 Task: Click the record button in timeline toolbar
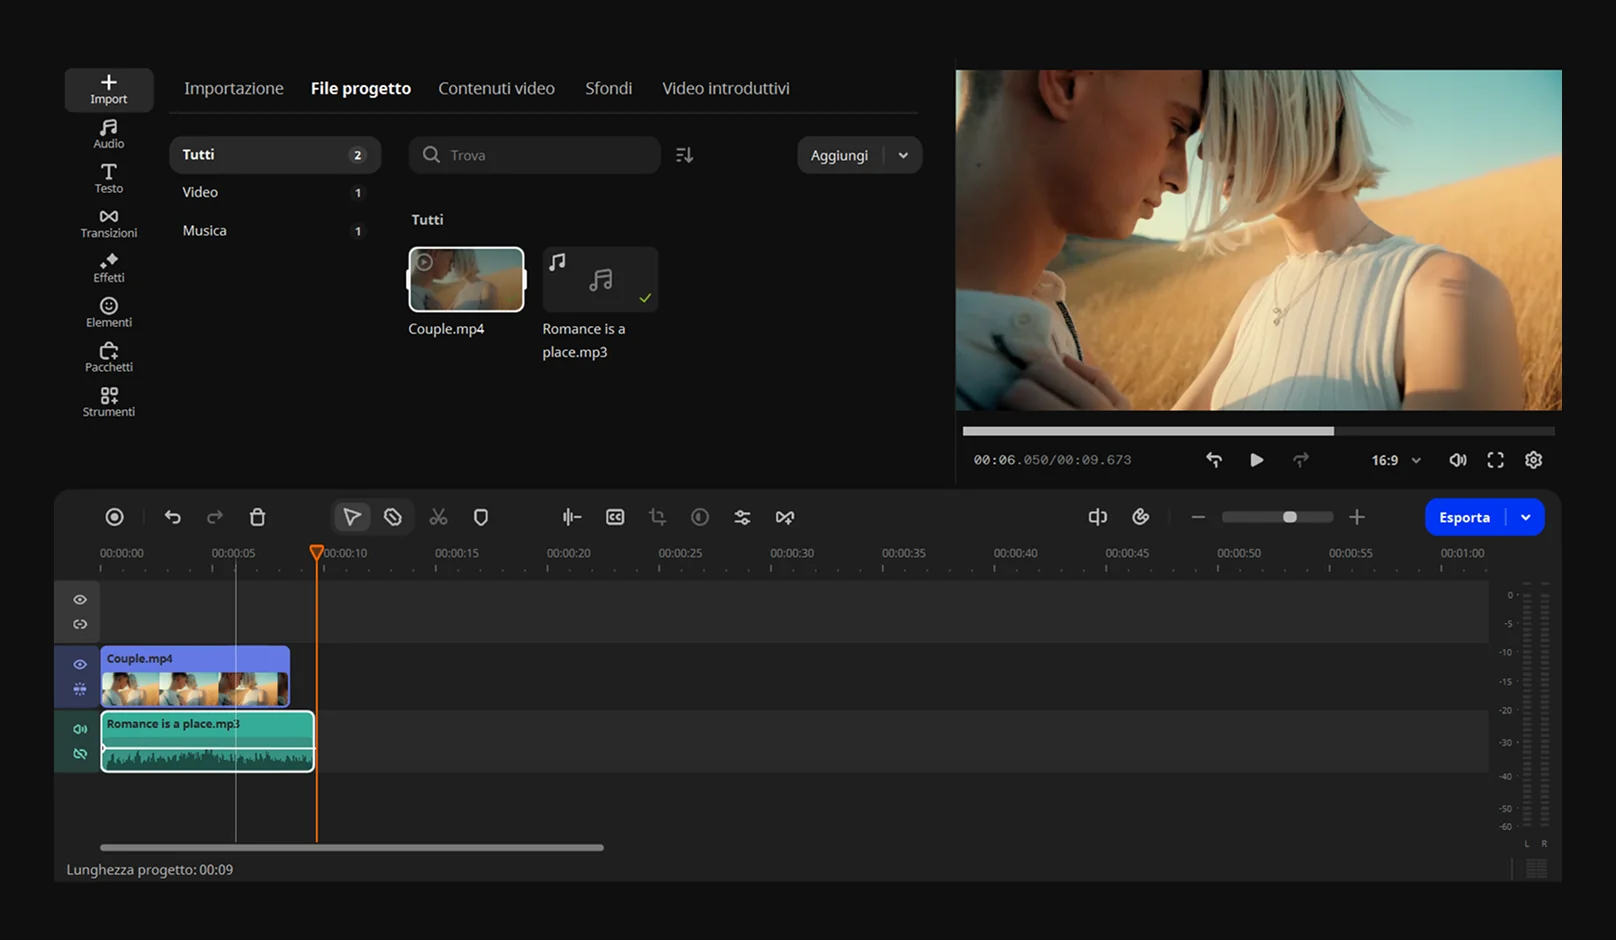114,517
